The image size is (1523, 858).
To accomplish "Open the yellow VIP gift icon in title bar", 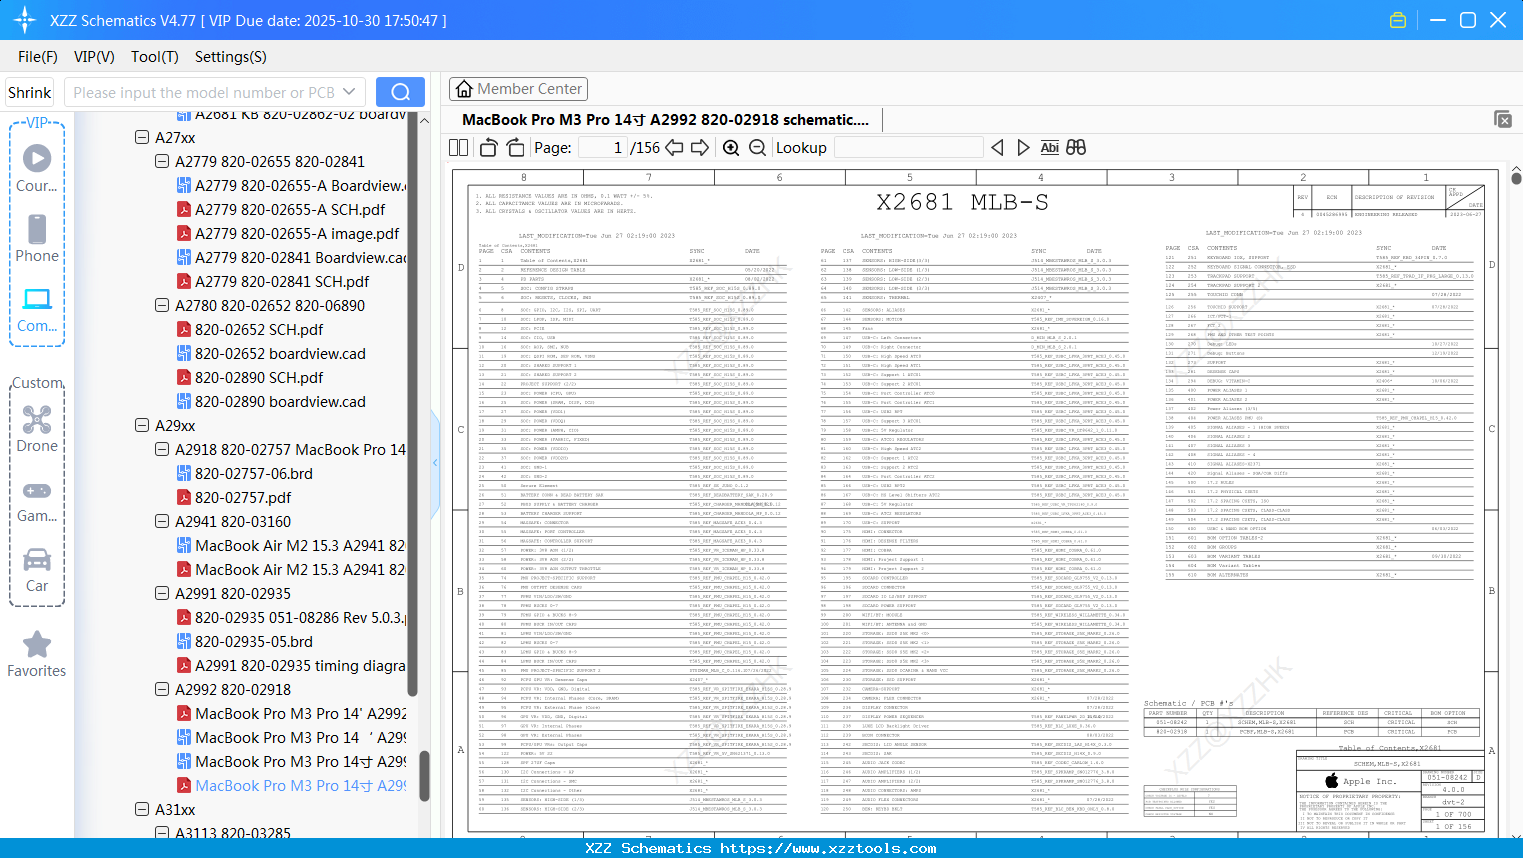I will point(1398,20).
